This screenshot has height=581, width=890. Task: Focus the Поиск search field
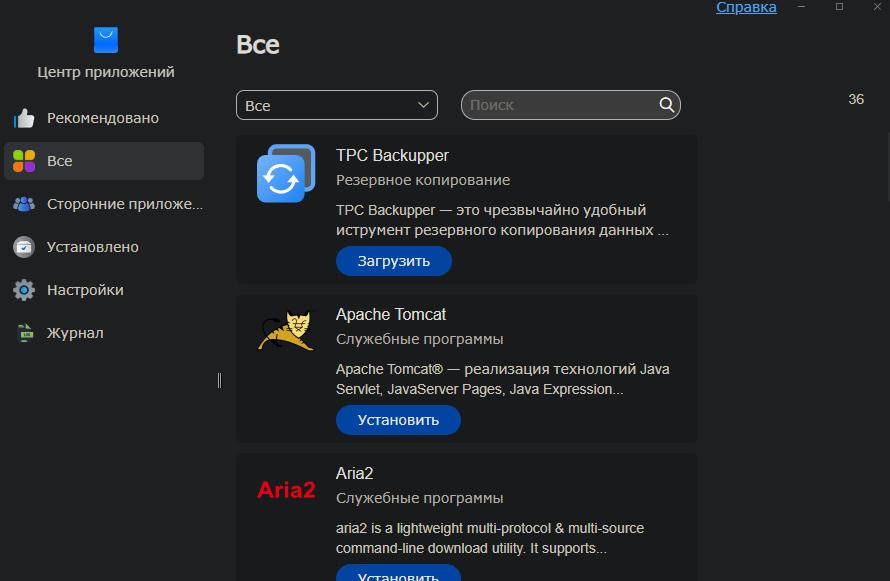pyautogui.click(x=570, y=105)
